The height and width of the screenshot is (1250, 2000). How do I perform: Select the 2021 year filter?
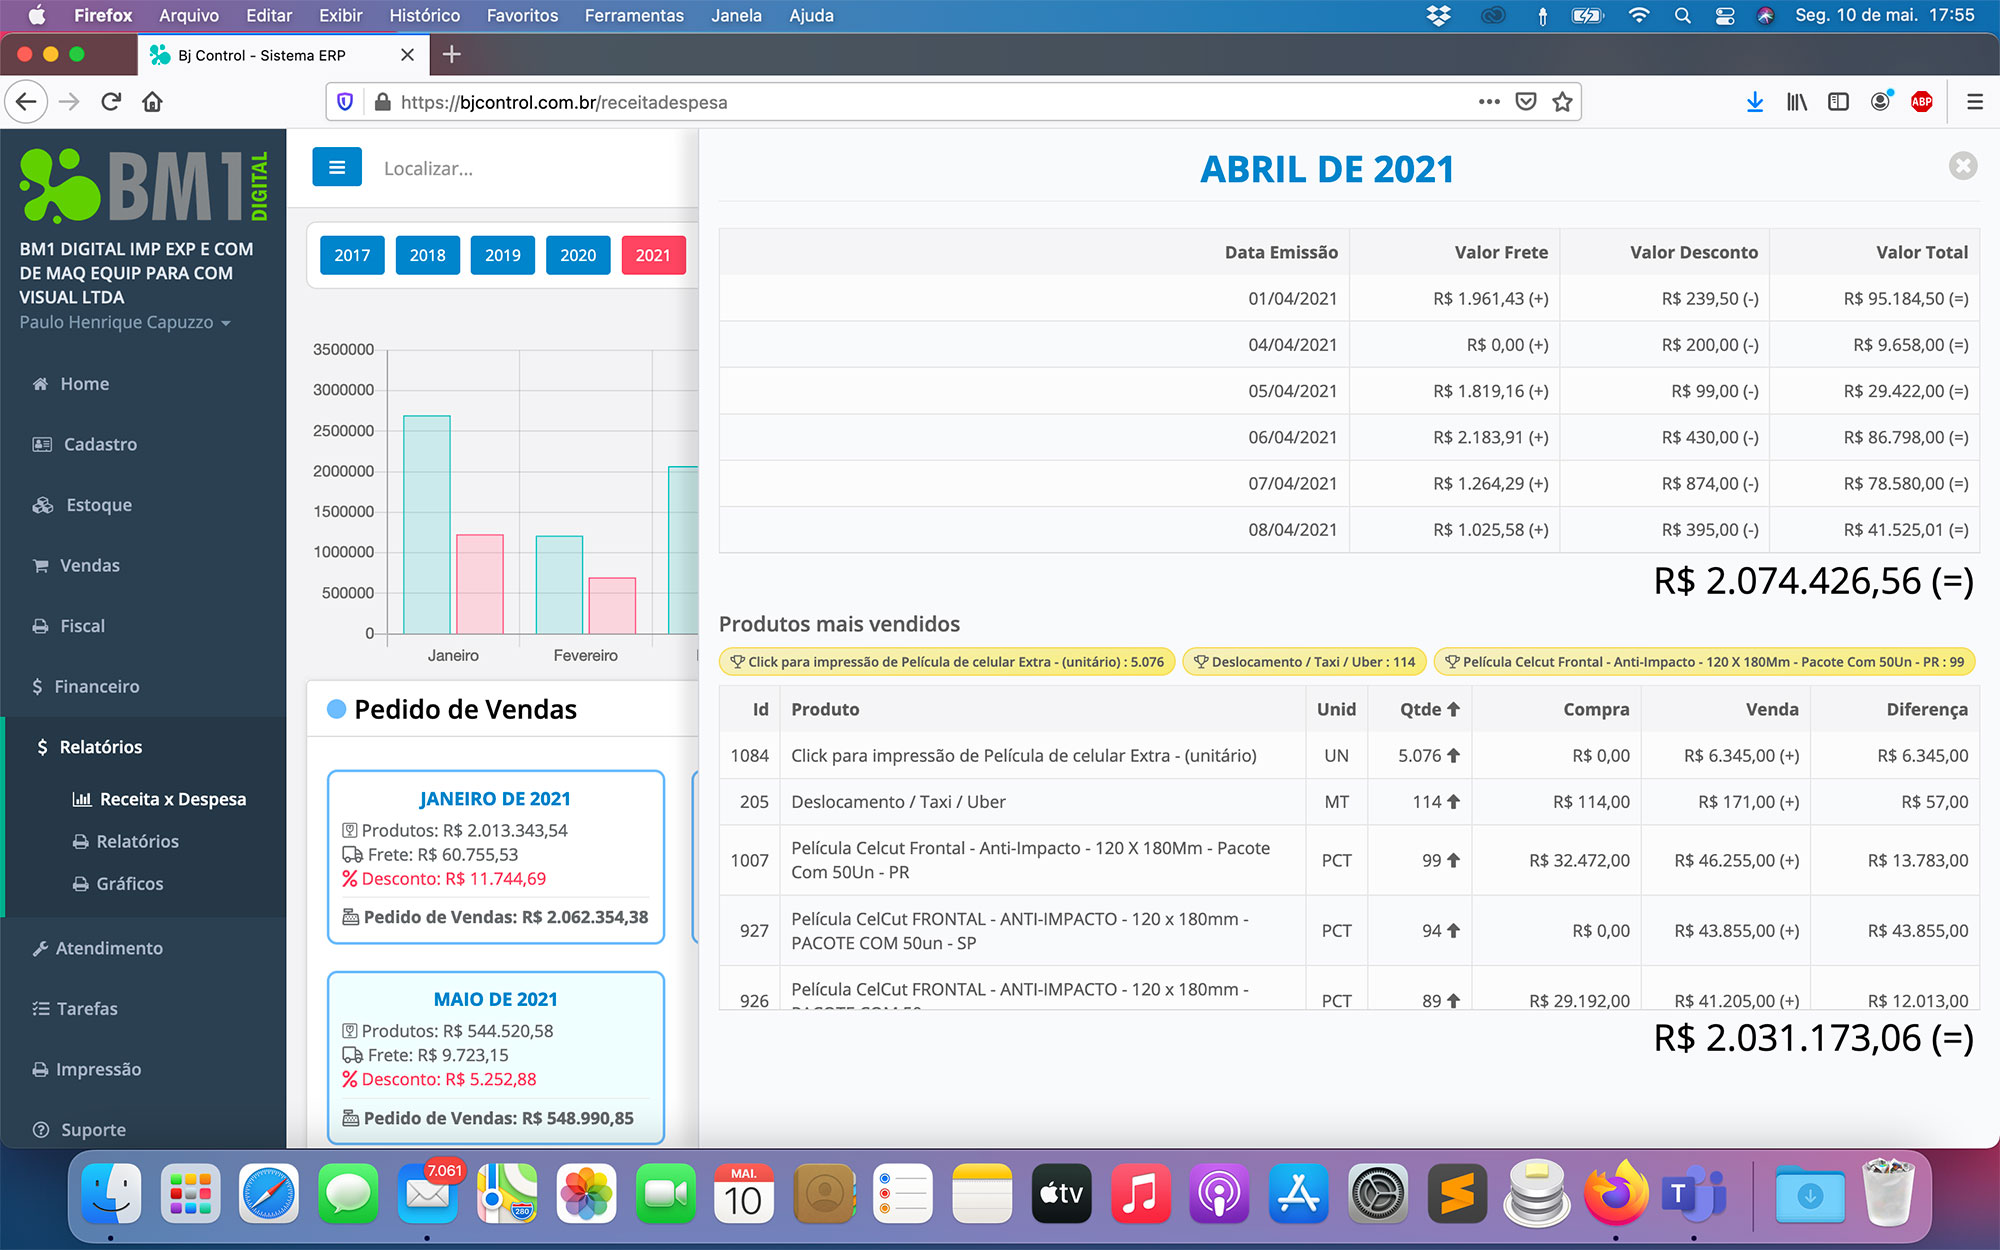pyautogui.click(x=652, y=255)
